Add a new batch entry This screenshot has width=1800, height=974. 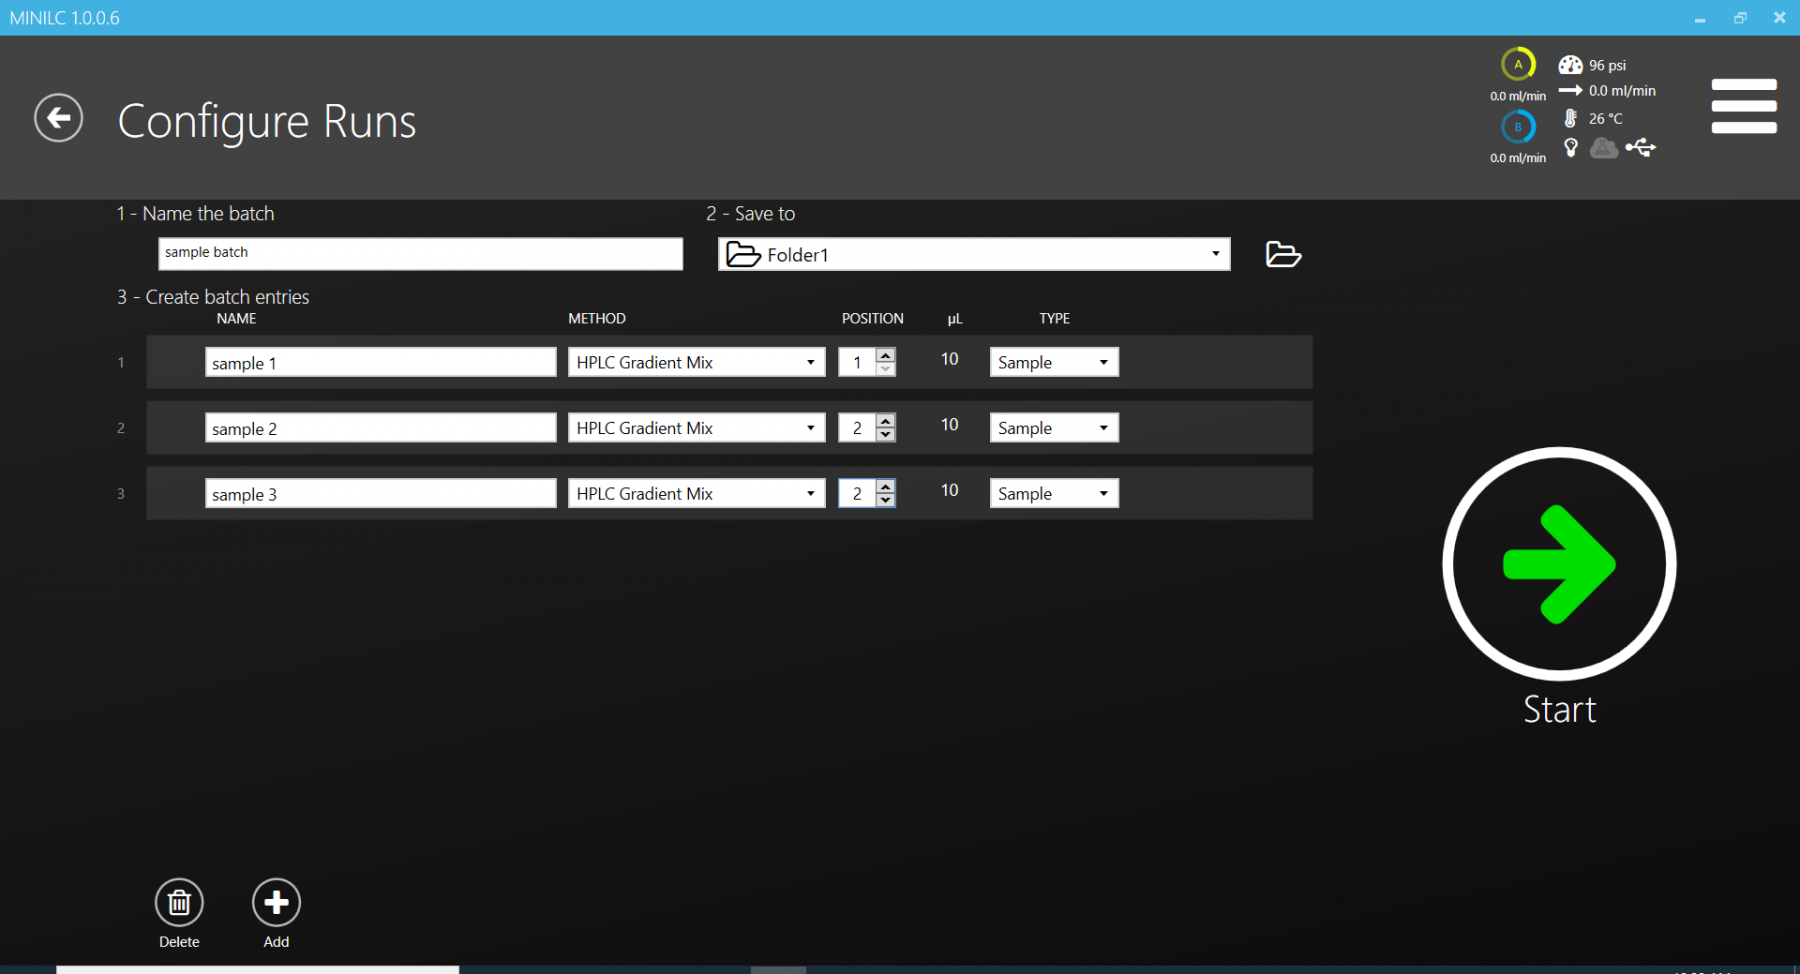coord(276,903)
